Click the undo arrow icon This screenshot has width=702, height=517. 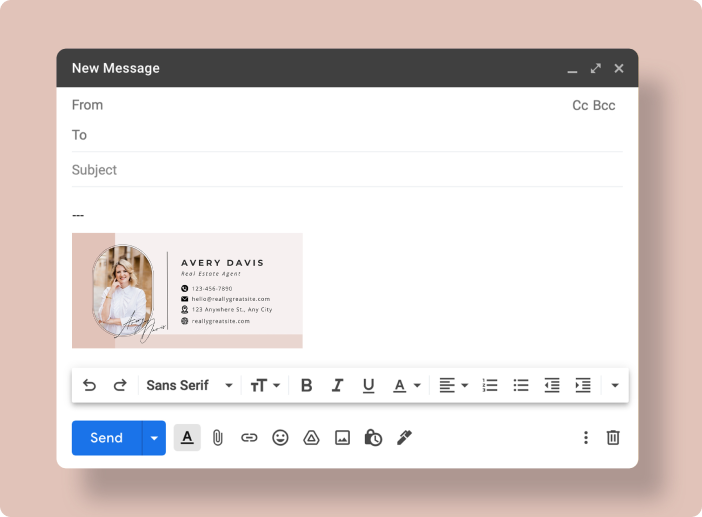click(89, 385)
